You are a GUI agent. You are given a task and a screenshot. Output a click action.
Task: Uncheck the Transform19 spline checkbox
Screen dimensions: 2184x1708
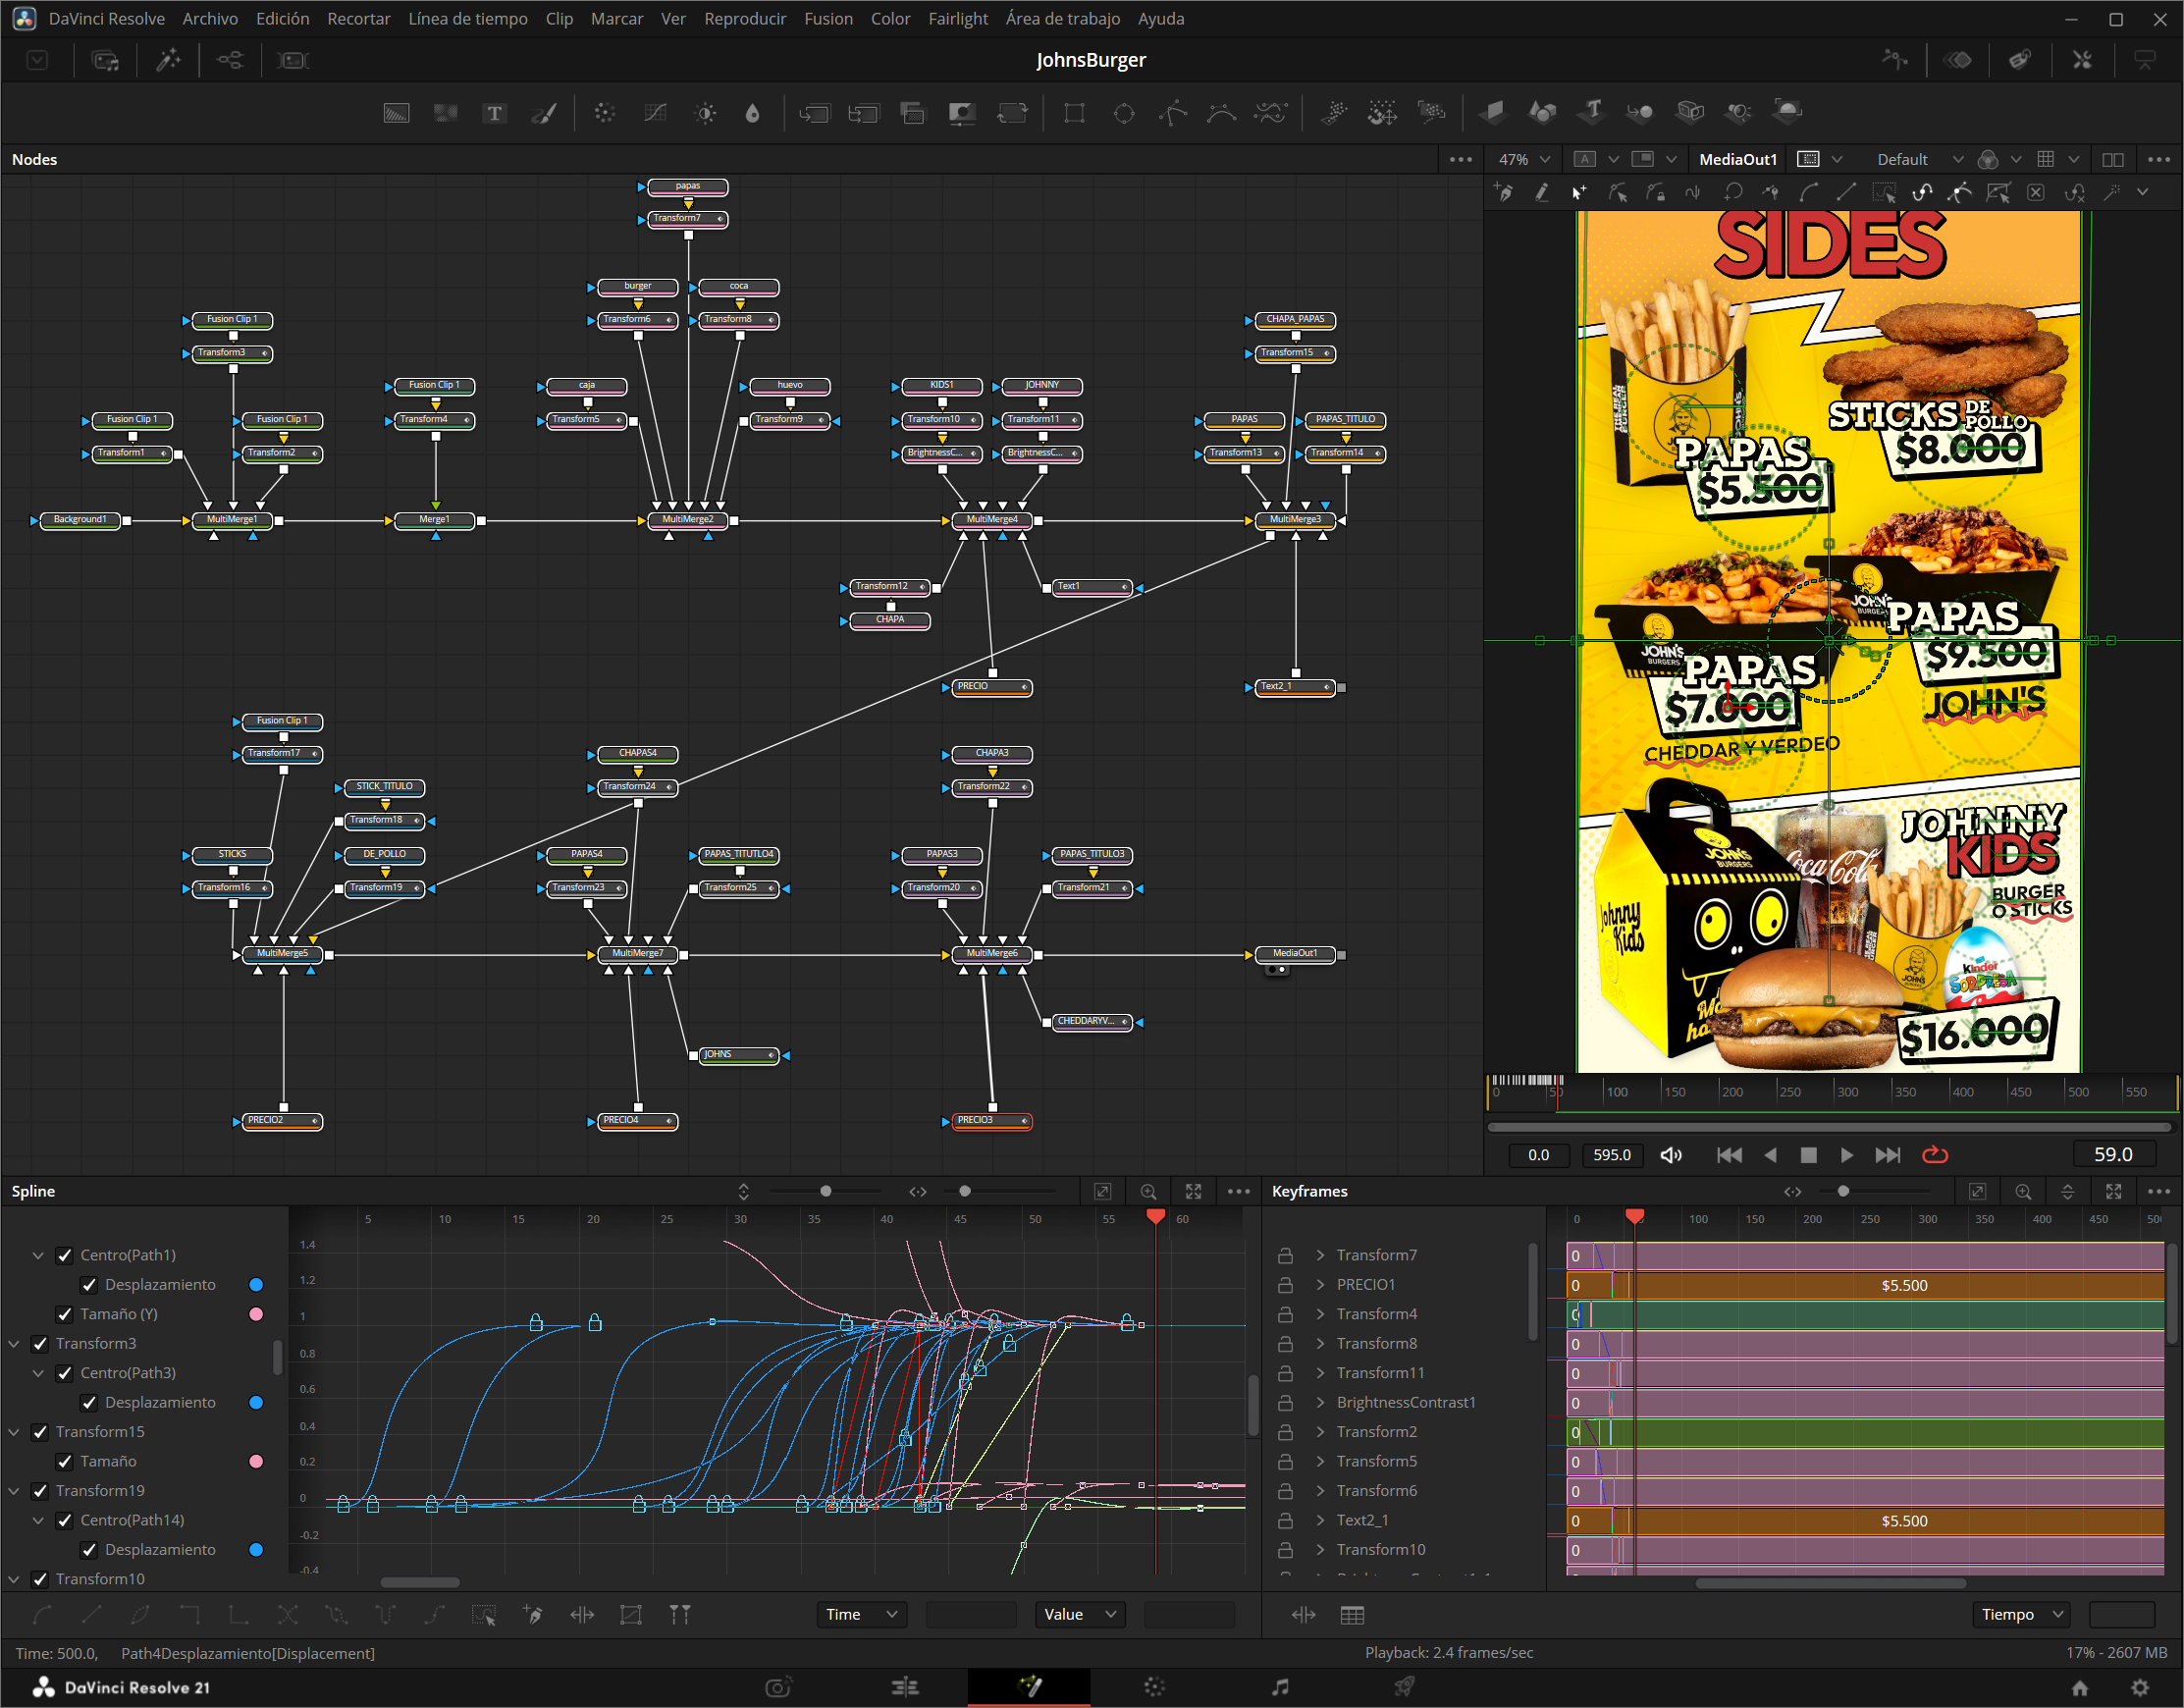40,1491
